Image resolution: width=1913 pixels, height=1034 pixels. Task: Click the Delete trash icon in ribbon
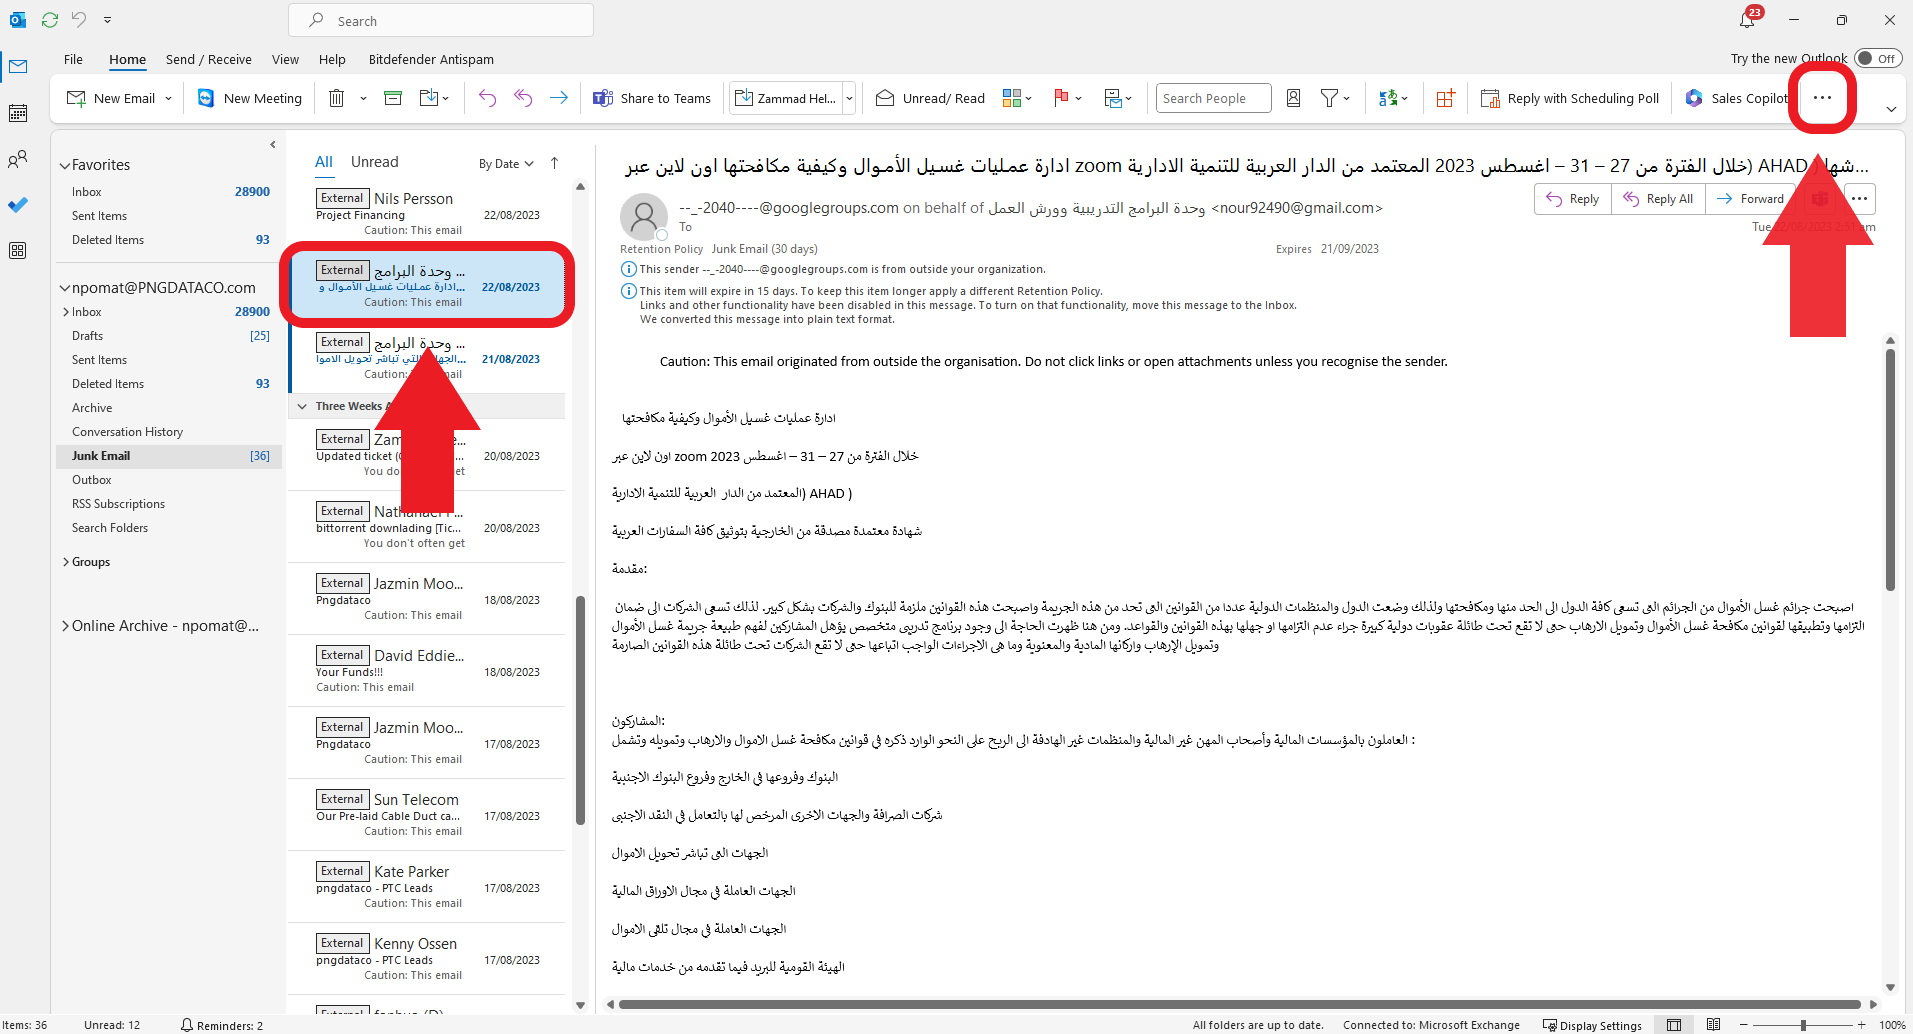pyautogui.click(x=337, y=98)
